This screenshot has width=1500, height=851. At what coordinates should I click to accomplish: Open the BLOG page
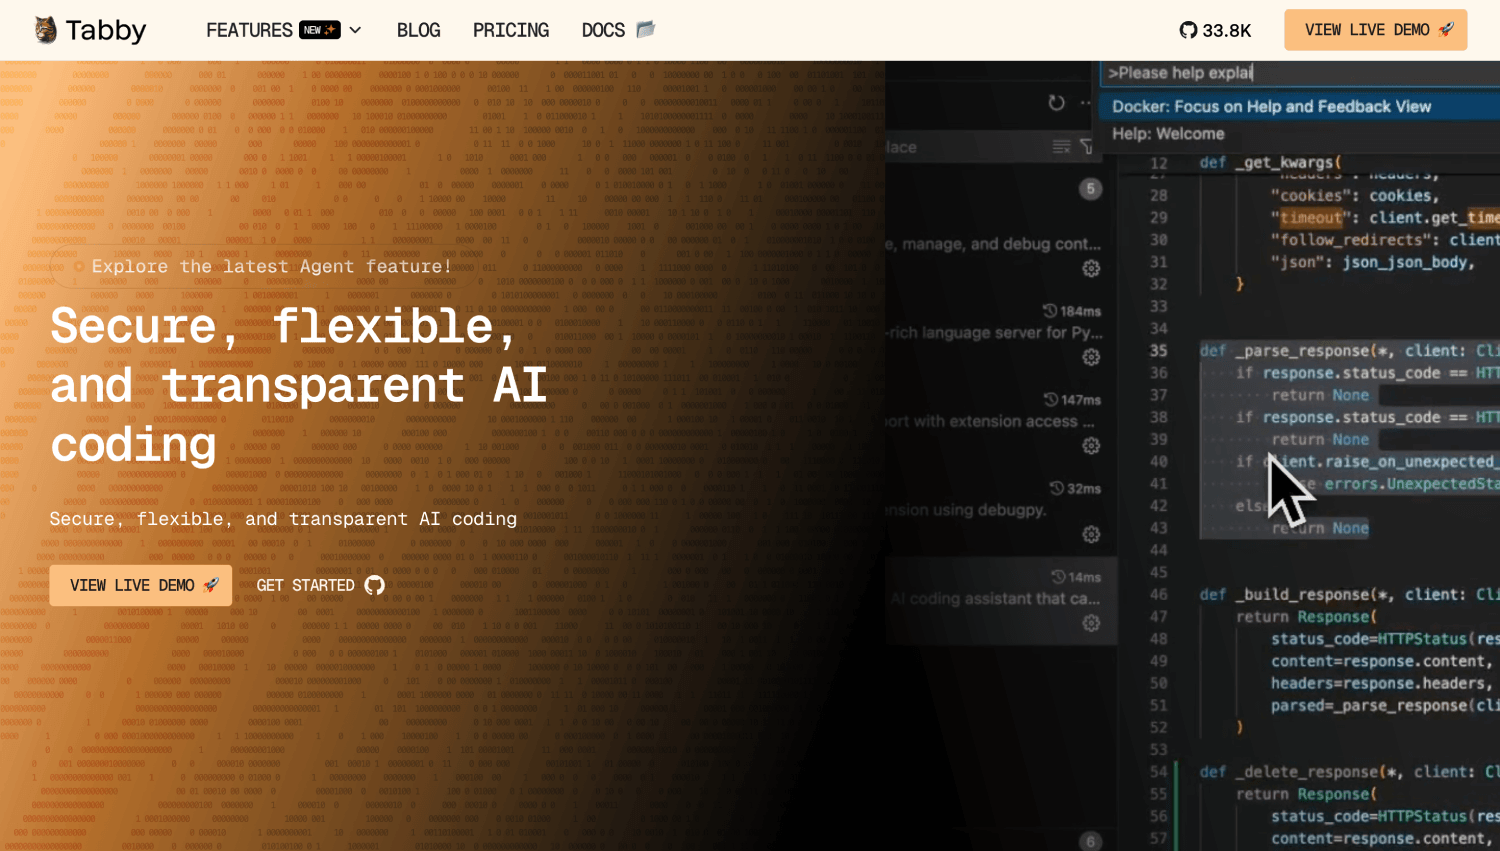[418, 30]
